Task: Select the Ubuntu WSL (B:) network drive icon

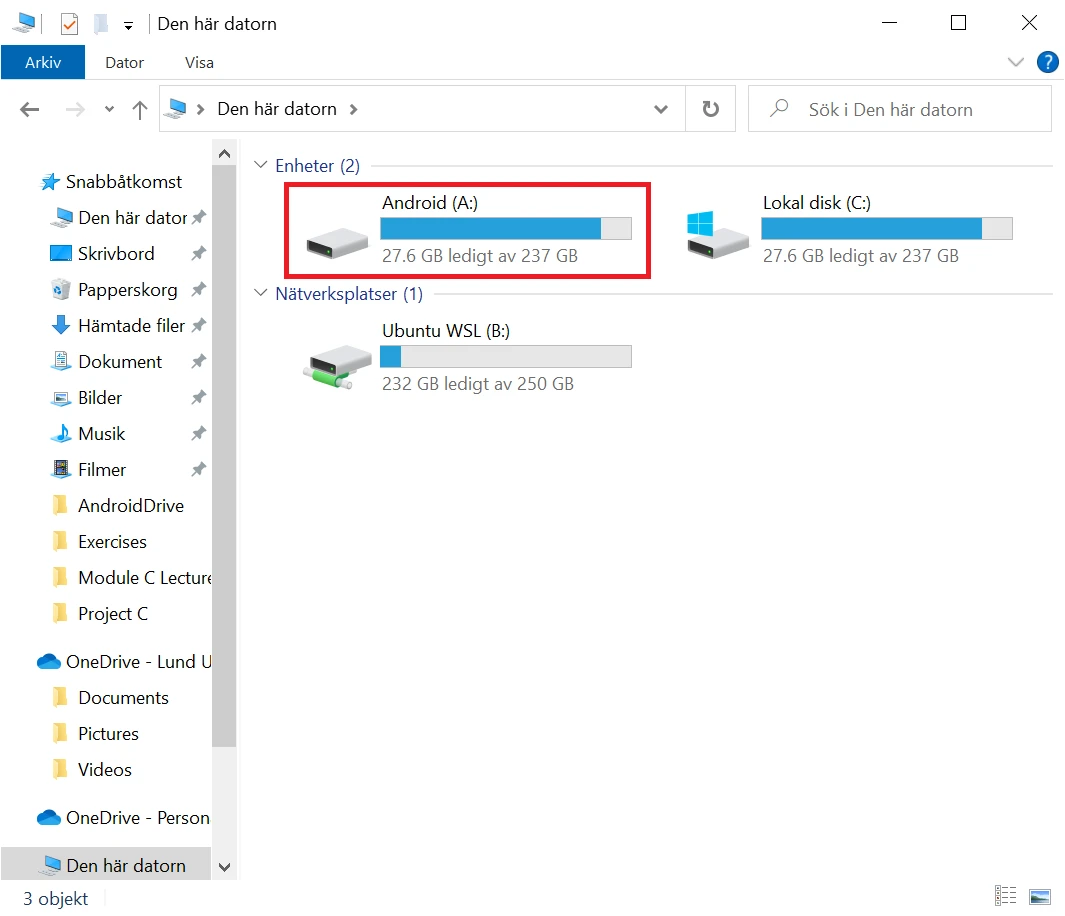Action: point(337,366)
